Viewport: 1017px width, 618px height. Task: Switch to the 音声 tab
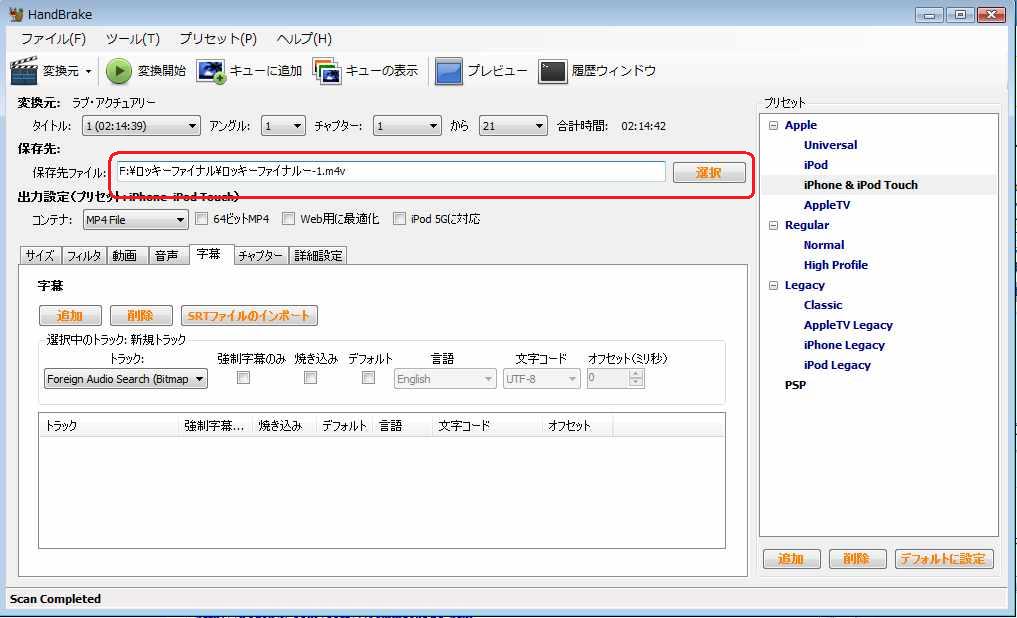point(166,256)
